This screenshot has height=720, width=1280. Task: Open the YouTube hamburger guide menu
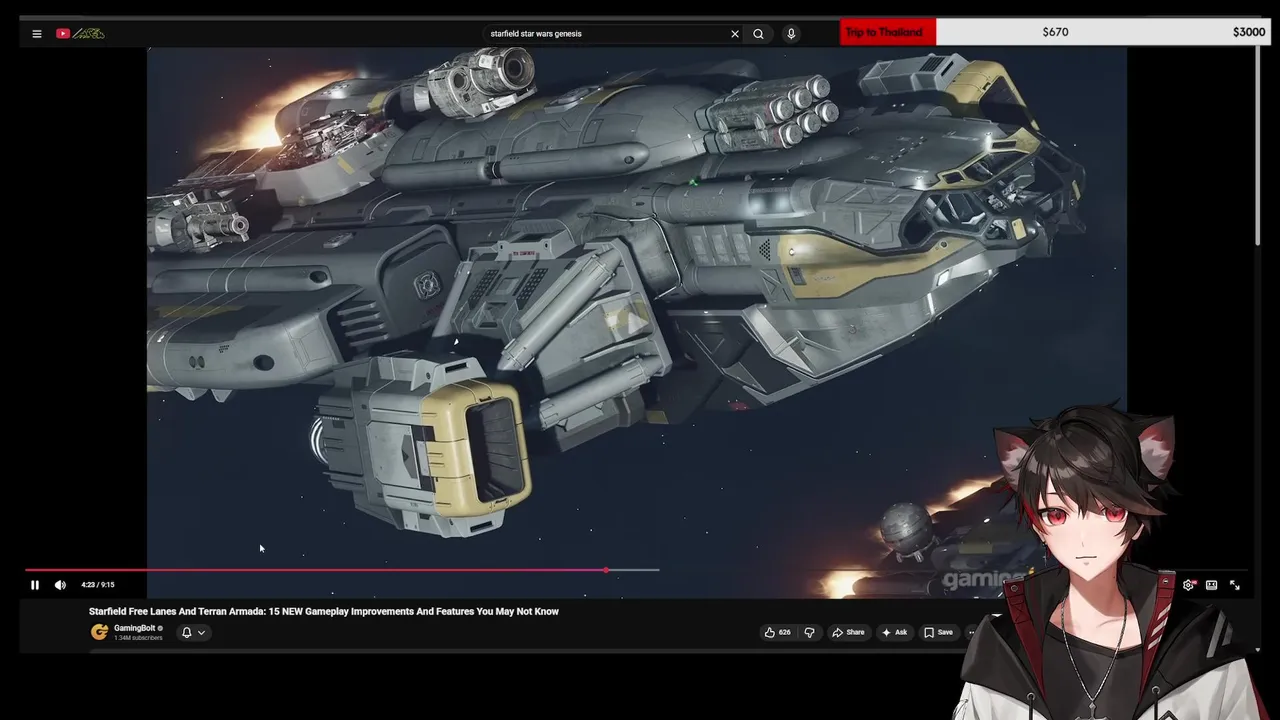click(x=37, y=33)
